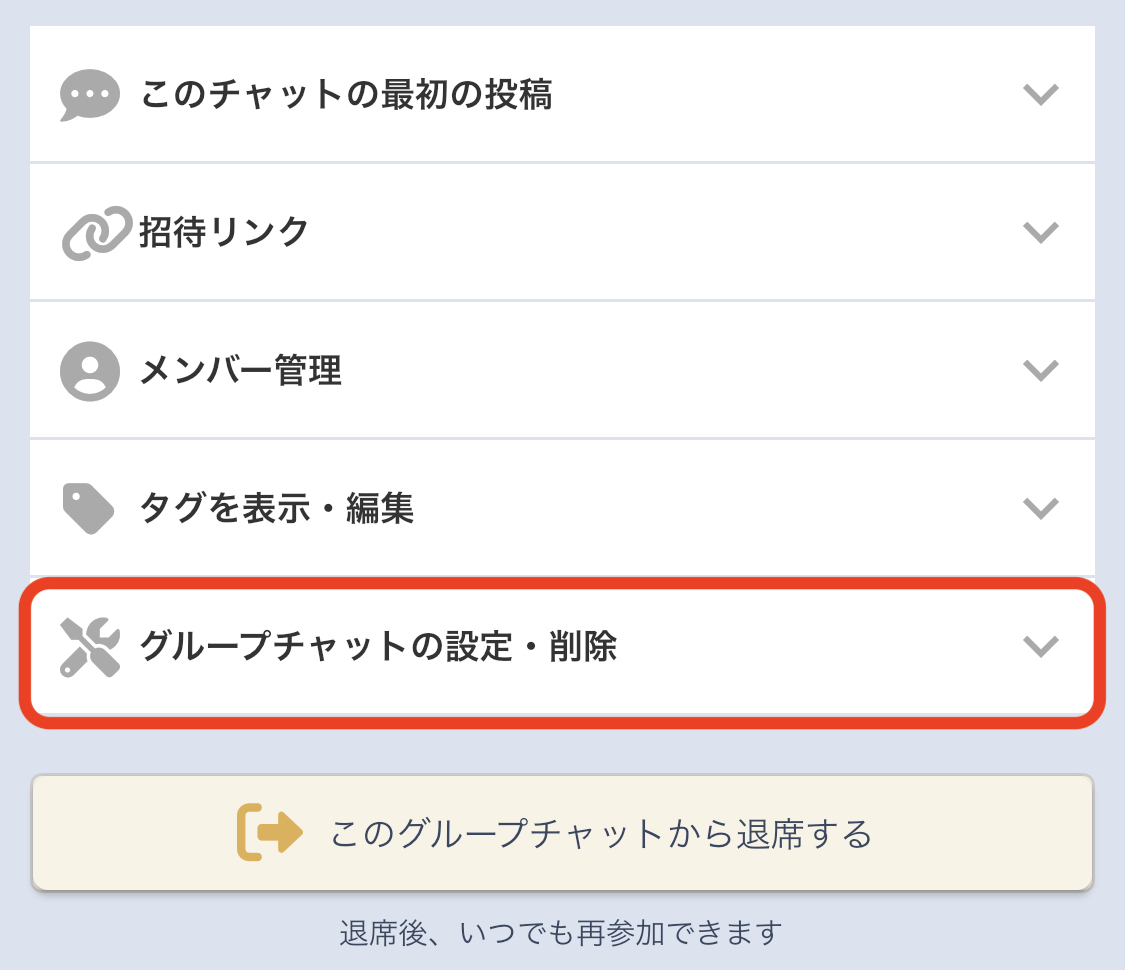This screenshot has width=1125, height=970.
Task: Open the メンバー管理 menu label
Action: [x=241, y=371]
